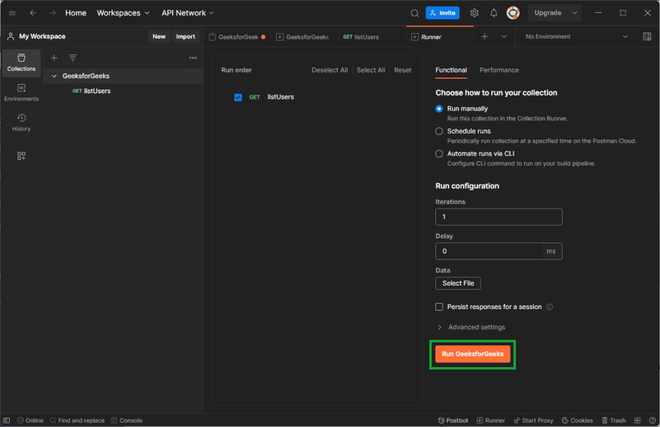
Task: Open the settings gear icon
Action: [x=474, y=13]
